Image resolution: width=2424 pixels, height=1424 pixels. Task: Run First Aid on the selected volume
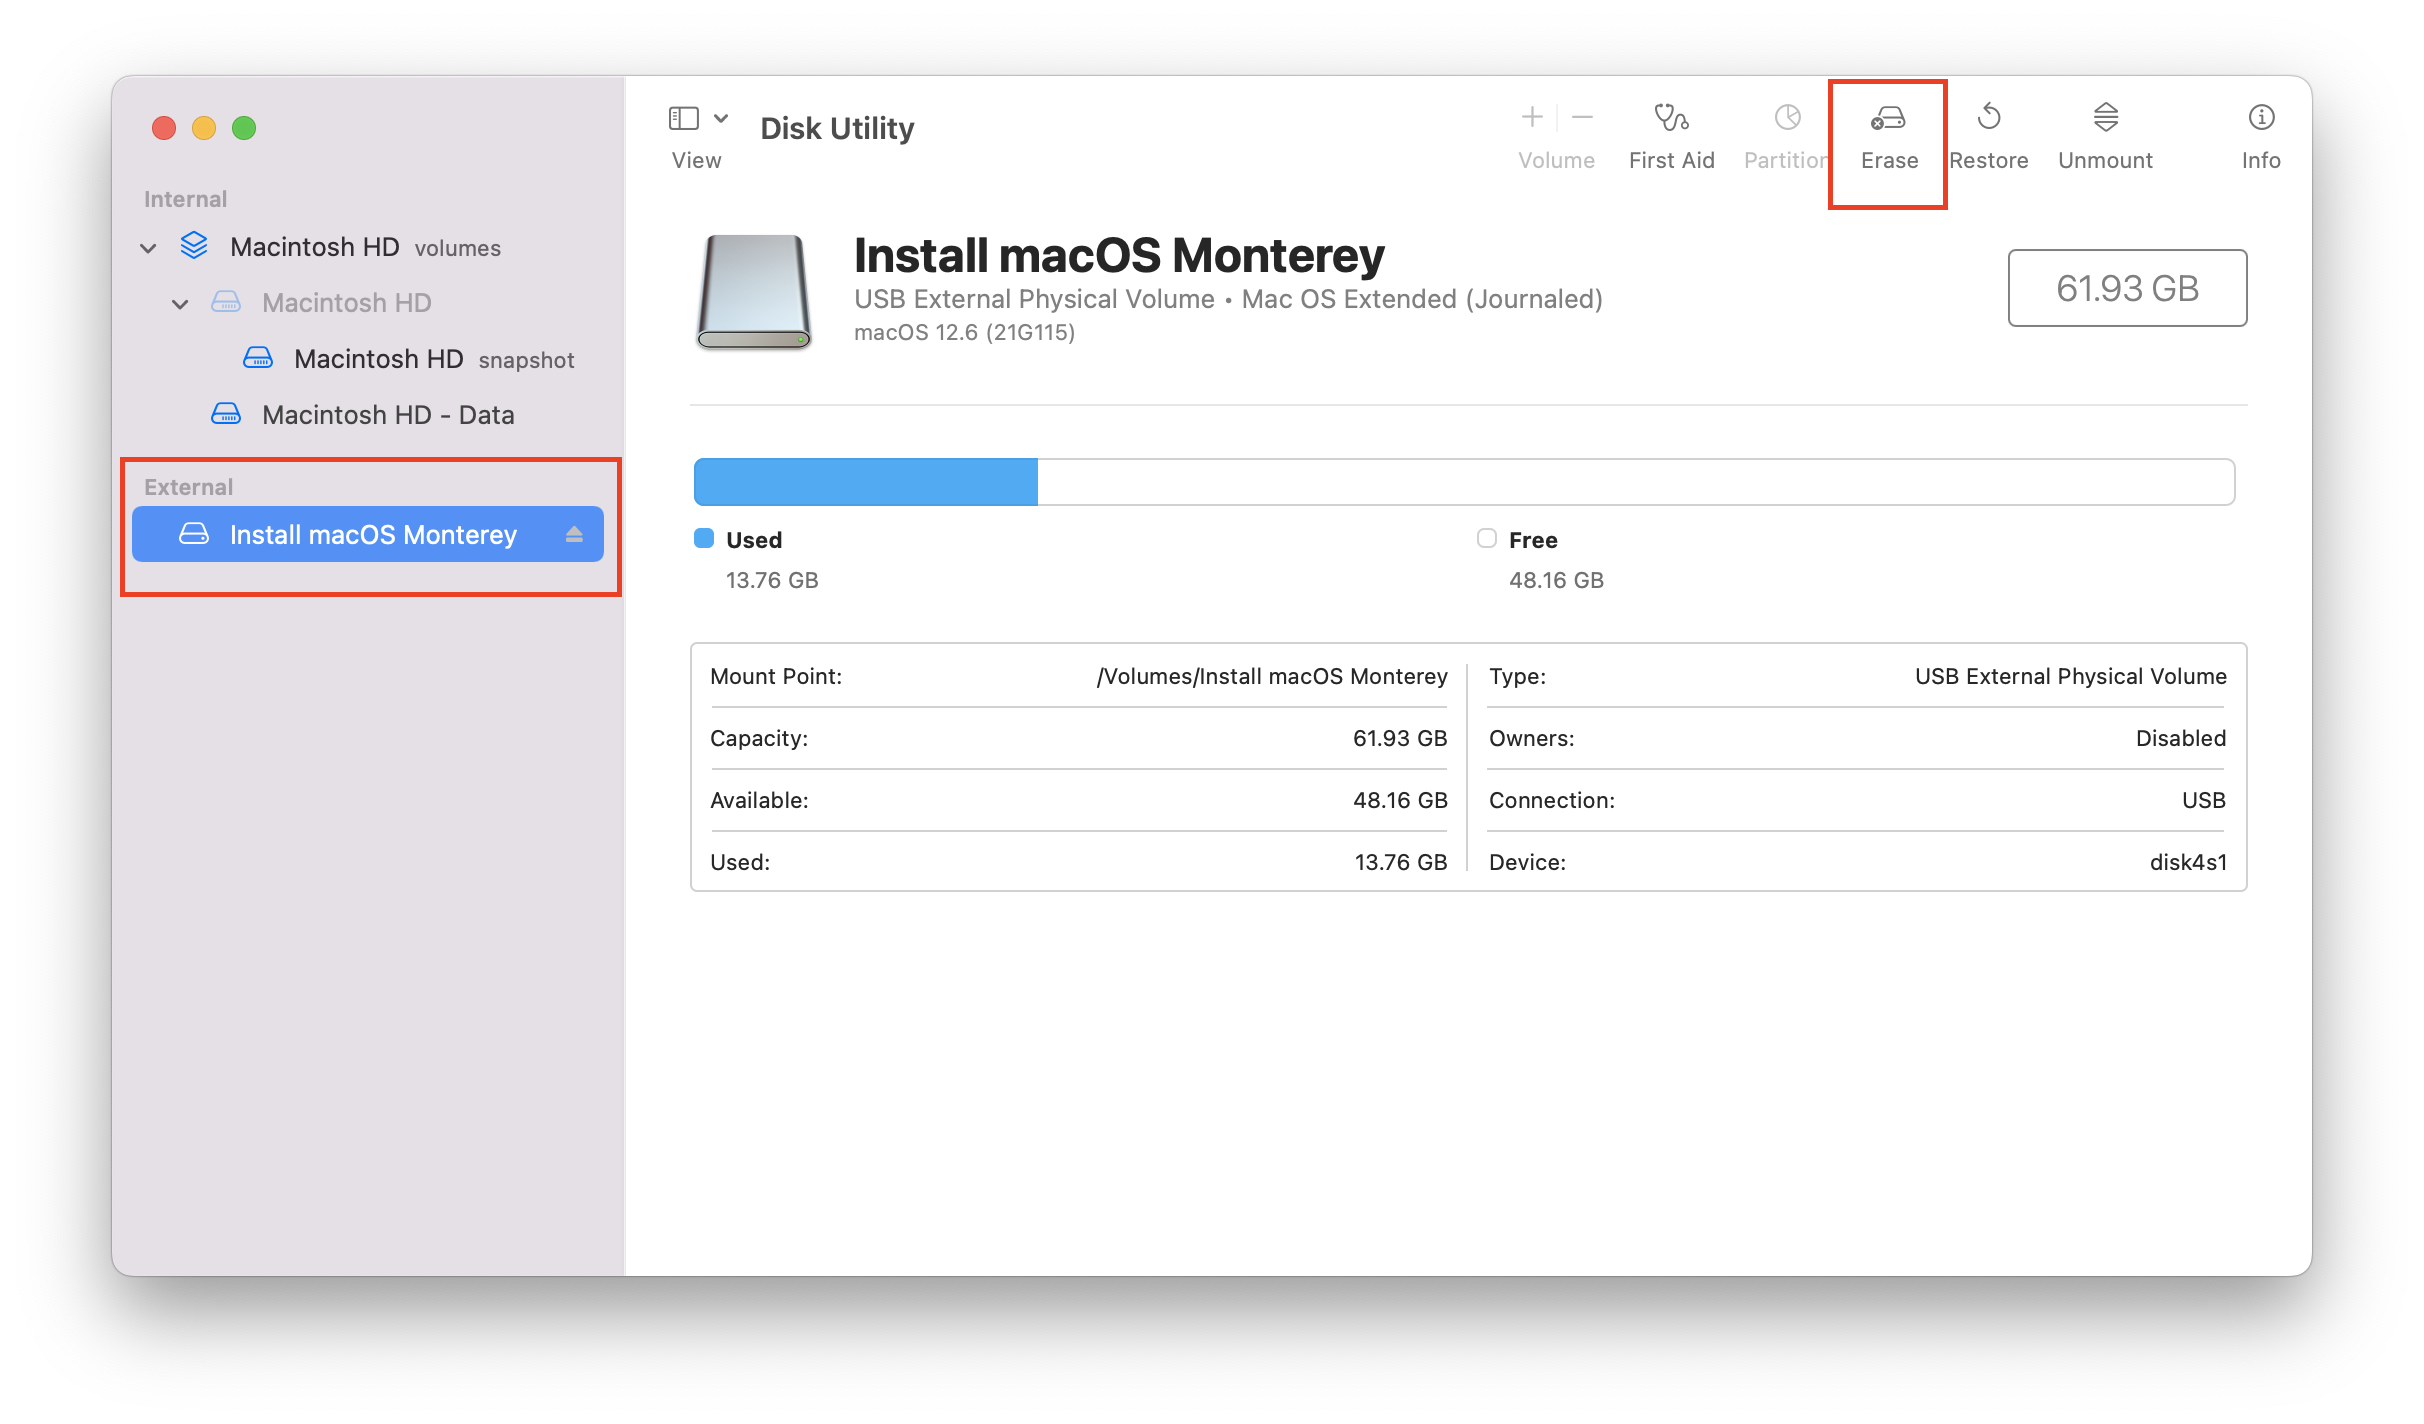pos(1671,130)
